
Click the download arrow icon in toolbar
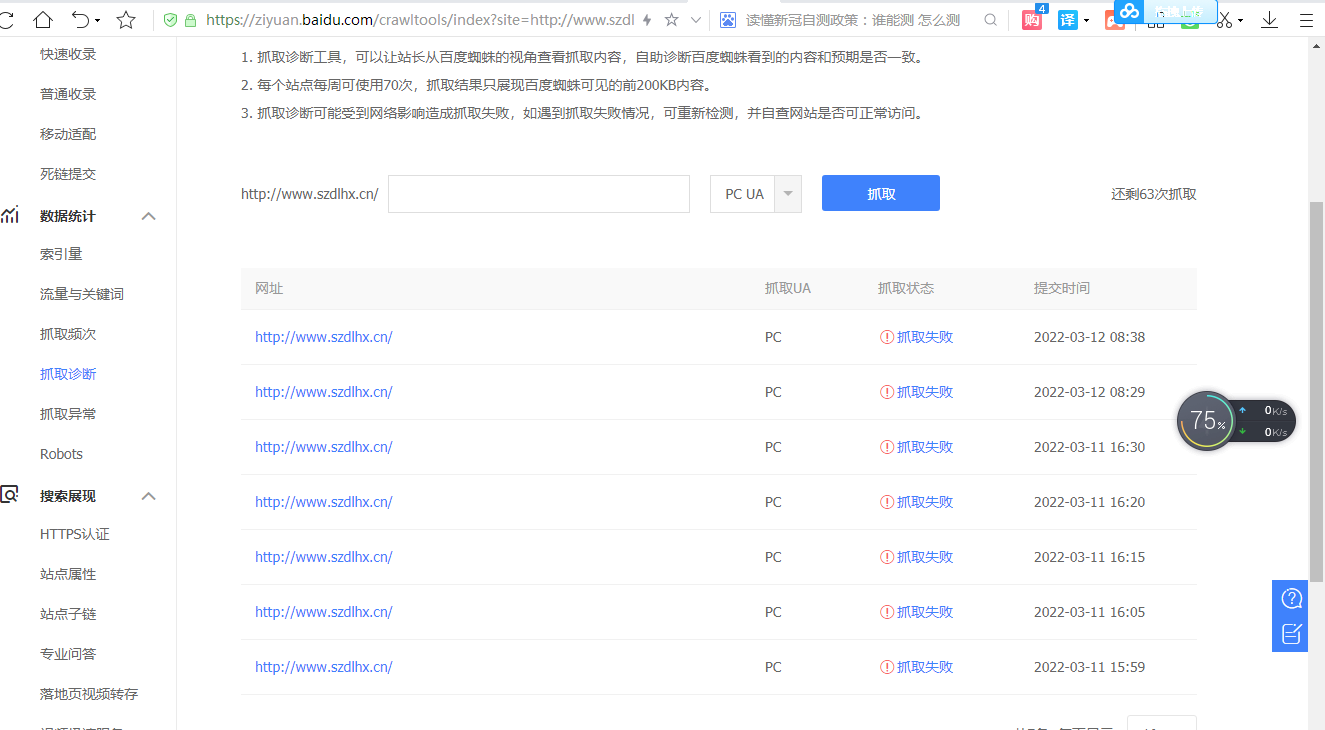[1268, 19]
